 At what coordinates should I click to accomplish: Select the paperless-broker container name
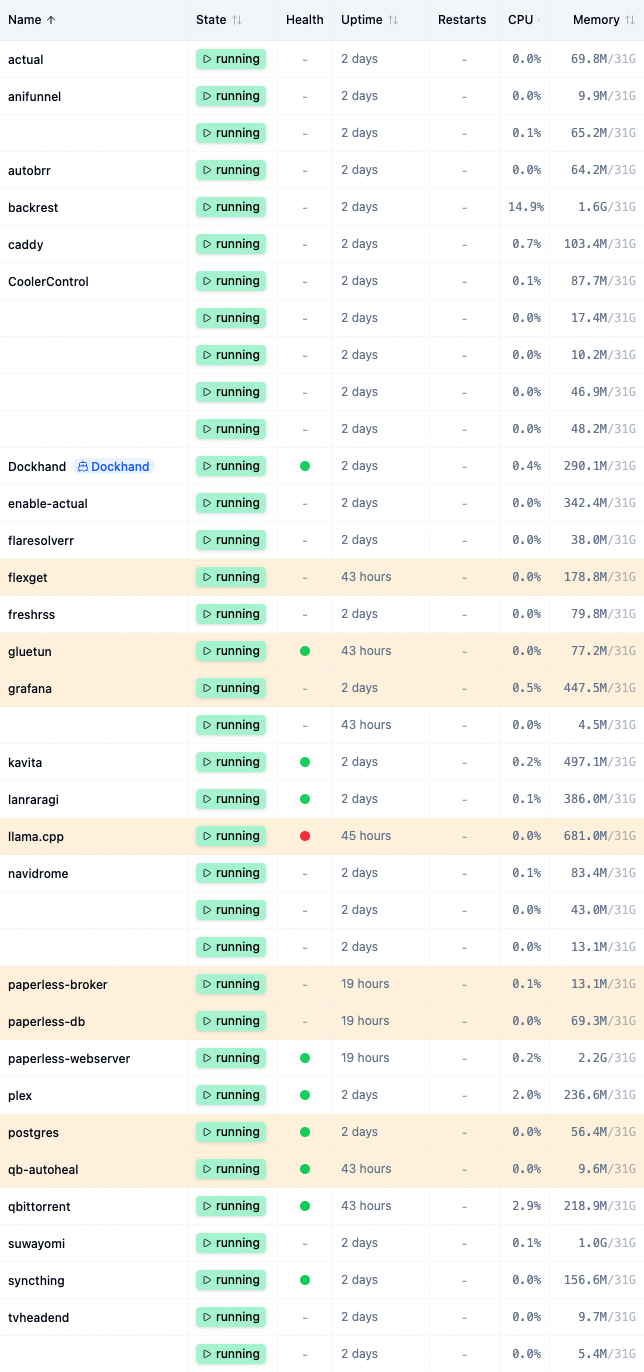click(x=58, y=985)
